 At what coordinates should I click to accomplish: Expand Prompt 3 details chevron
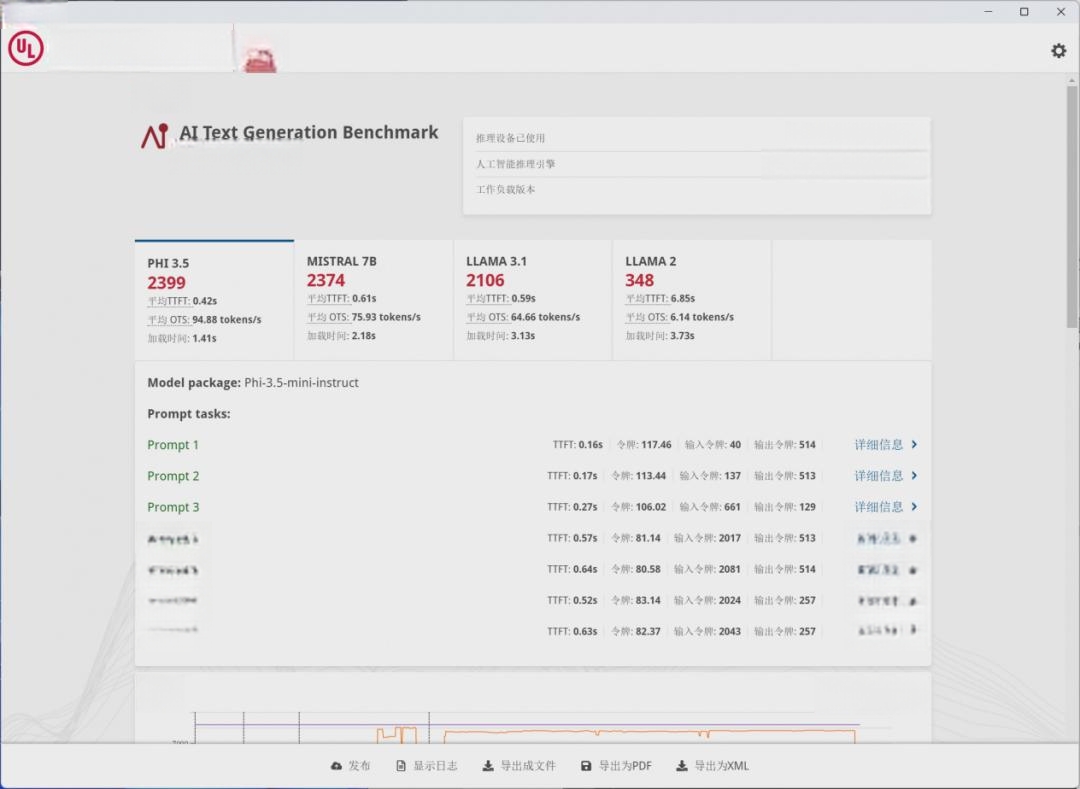914,506
